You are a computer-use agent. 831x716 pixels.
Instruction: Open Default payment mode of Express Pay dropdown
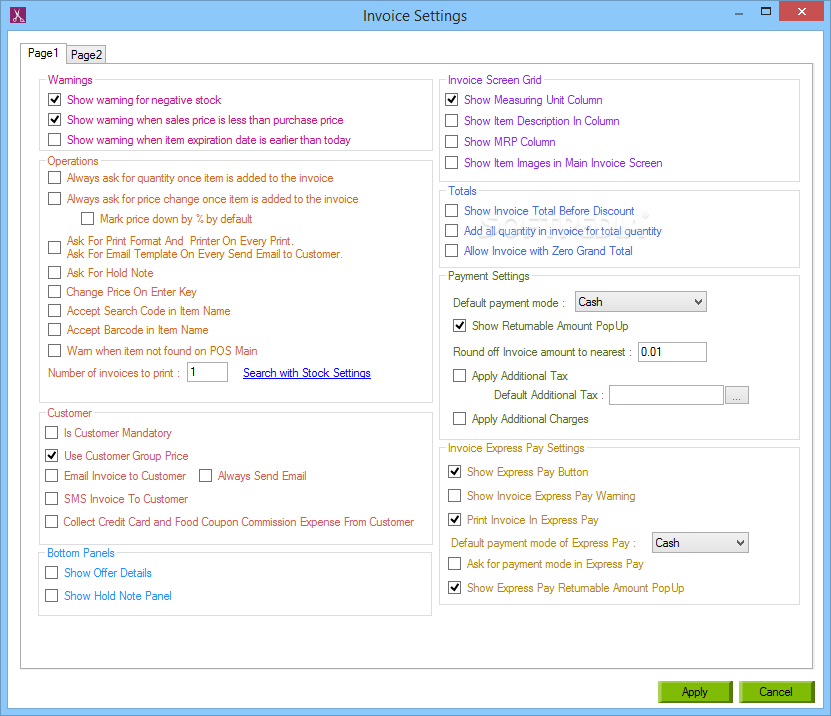(700, 543)
